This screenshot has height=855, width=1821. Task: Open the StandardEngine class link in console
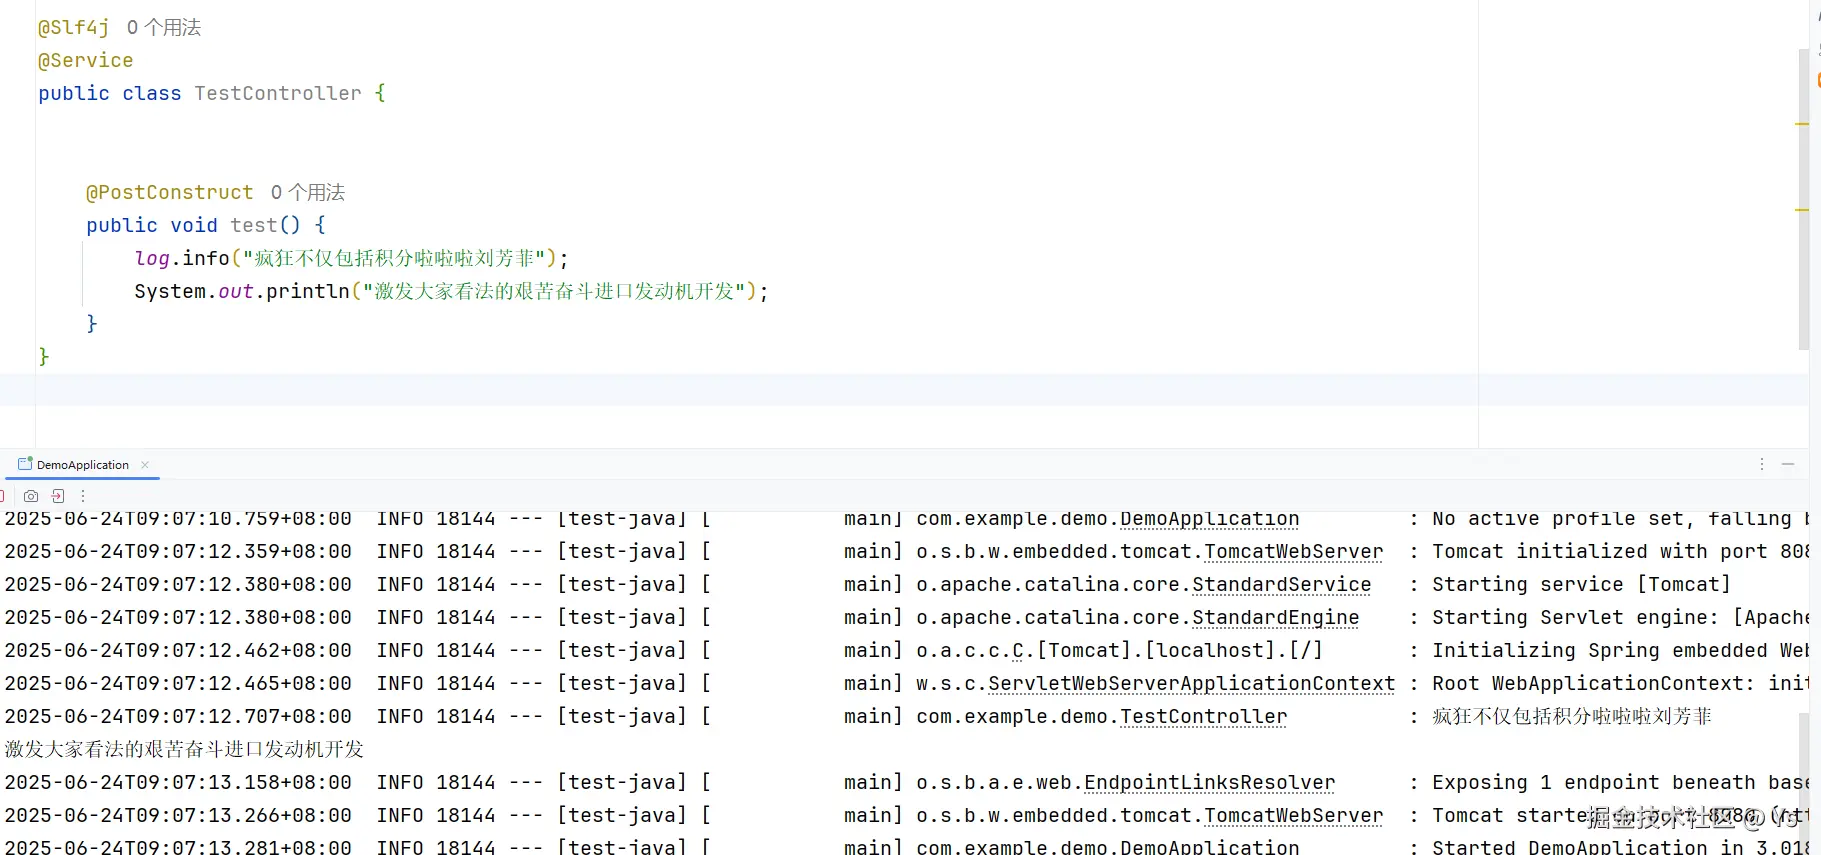pyautogui.click(x=1275, y=617)
